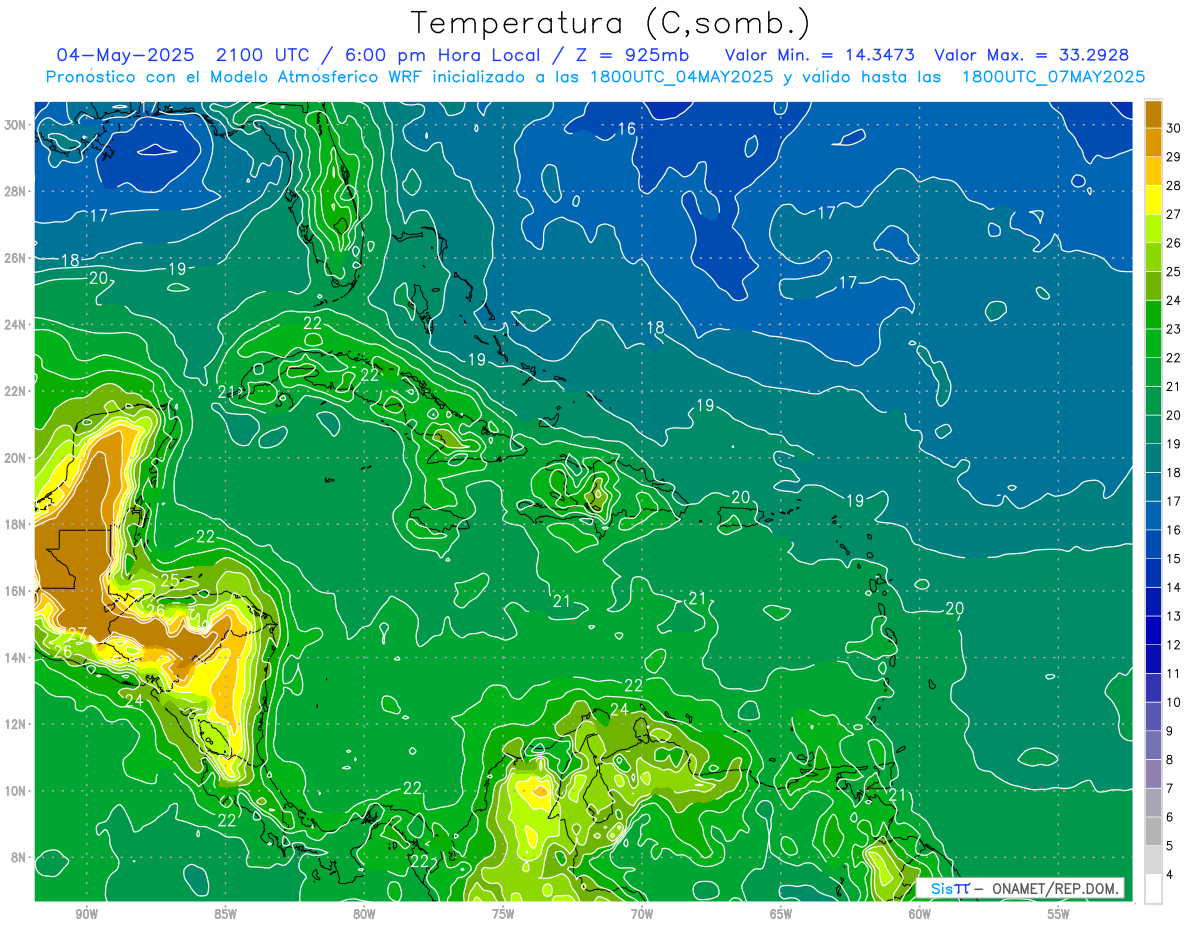Click legend color band between 8 and 9
1200x927 pixels.
1153,745
